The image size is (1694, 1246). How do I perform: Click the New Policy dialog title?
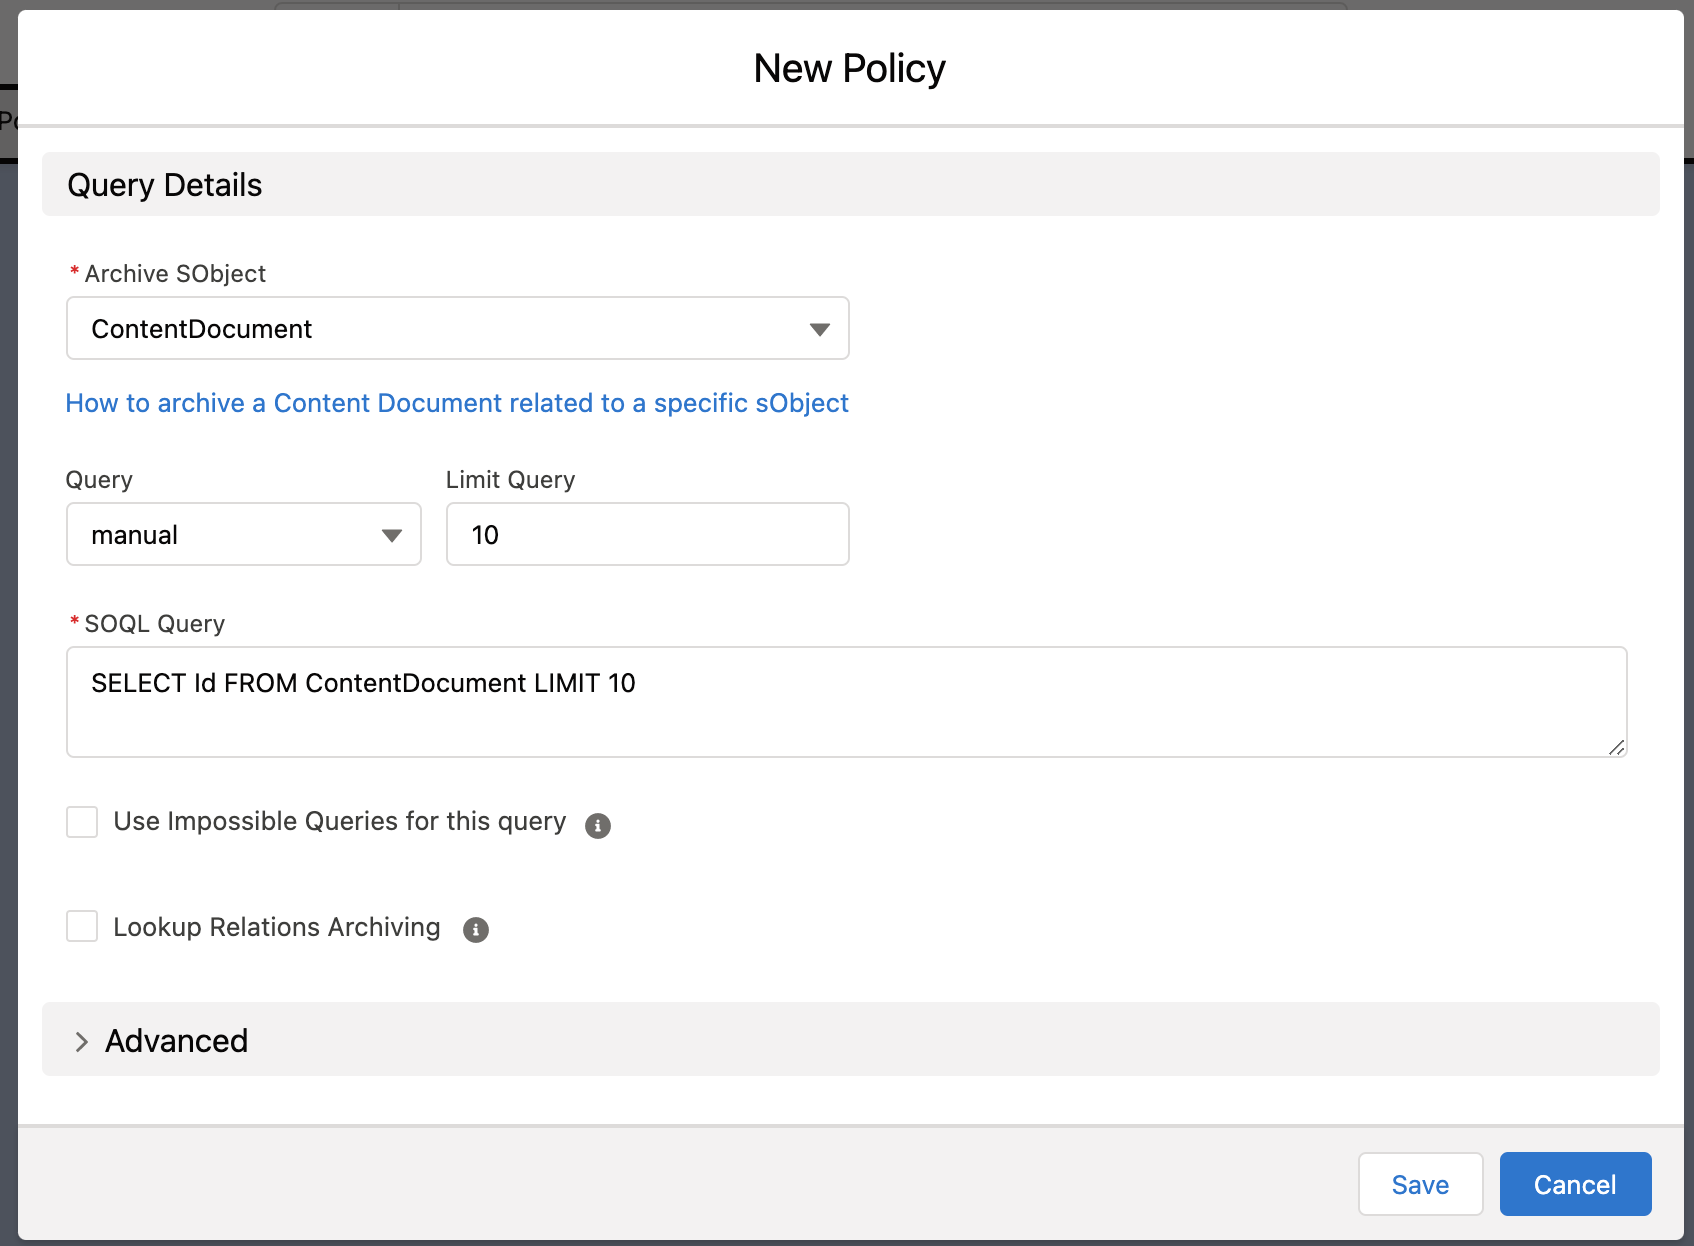848,67
